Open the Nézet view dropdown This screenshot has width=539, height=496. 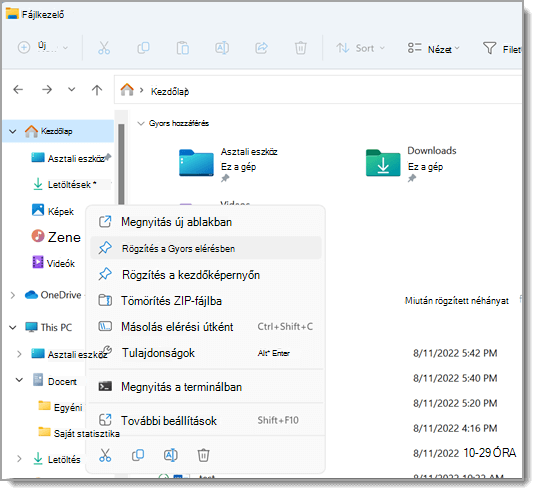click(433, 49)
